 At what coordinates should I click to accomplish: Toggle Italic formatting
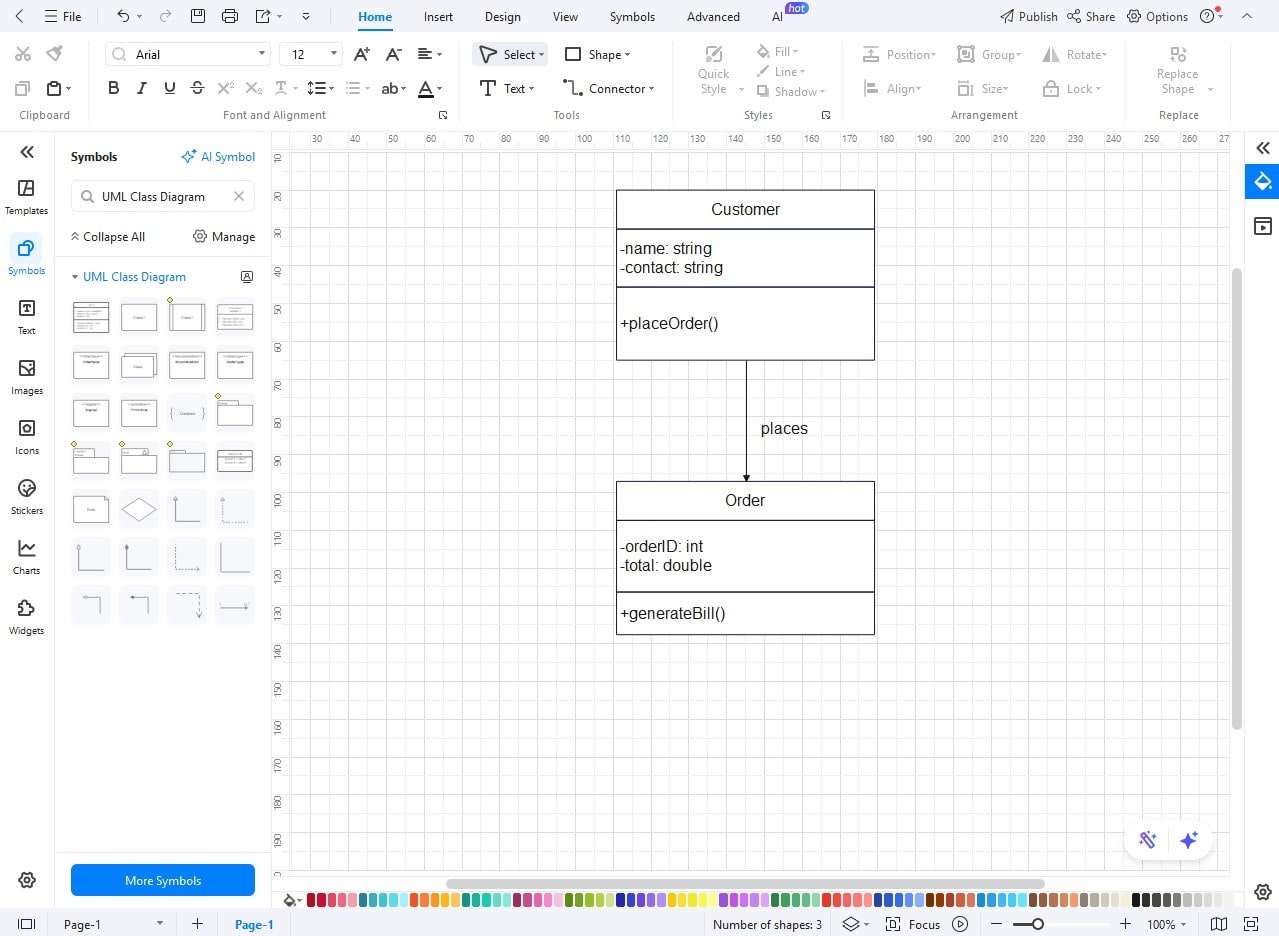141,88
